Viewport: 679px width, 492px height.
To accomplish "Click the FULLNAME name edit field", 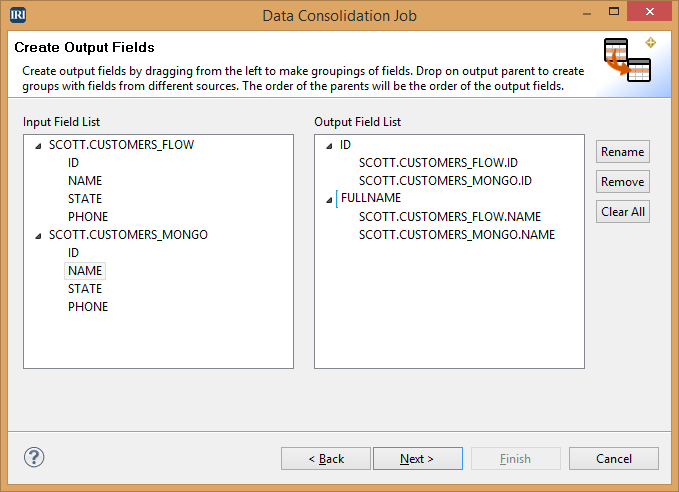I will [x=371, y=198].
